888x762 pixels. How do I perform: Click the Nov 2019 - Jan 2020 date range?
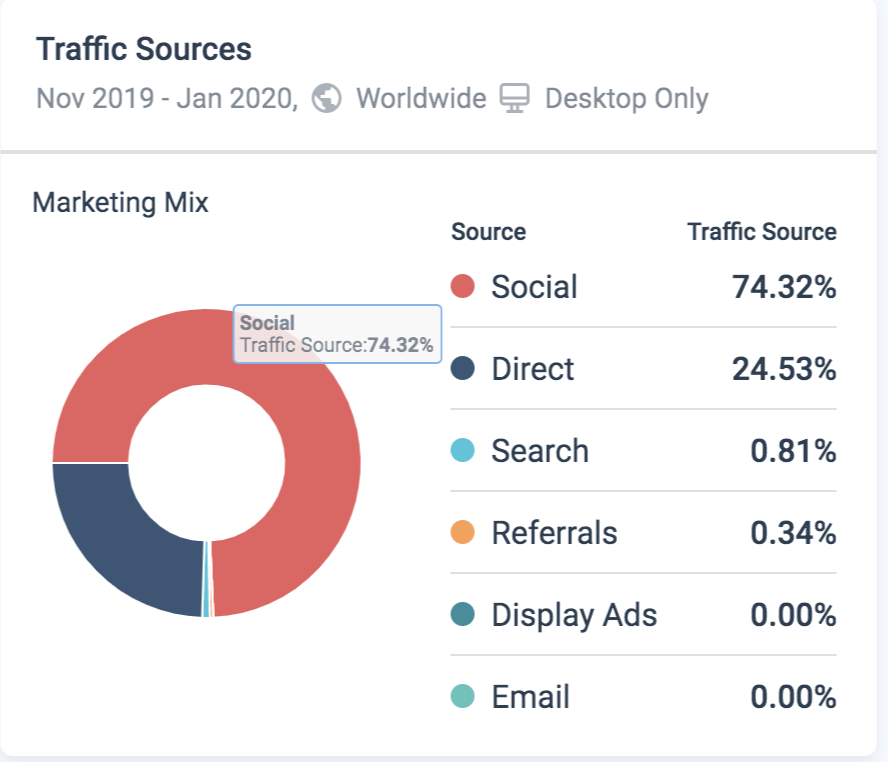167,99
